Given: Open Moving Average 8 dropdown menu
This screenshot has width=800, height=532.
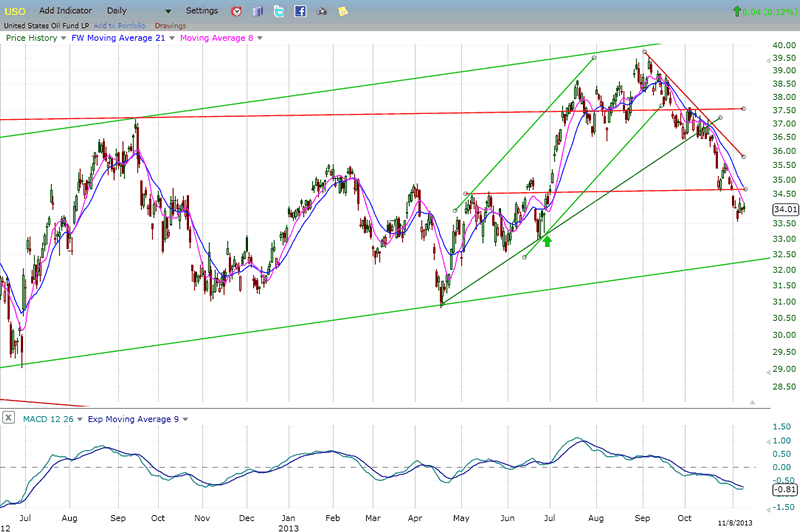Looking at the screenshot, I should coord(260,38).
